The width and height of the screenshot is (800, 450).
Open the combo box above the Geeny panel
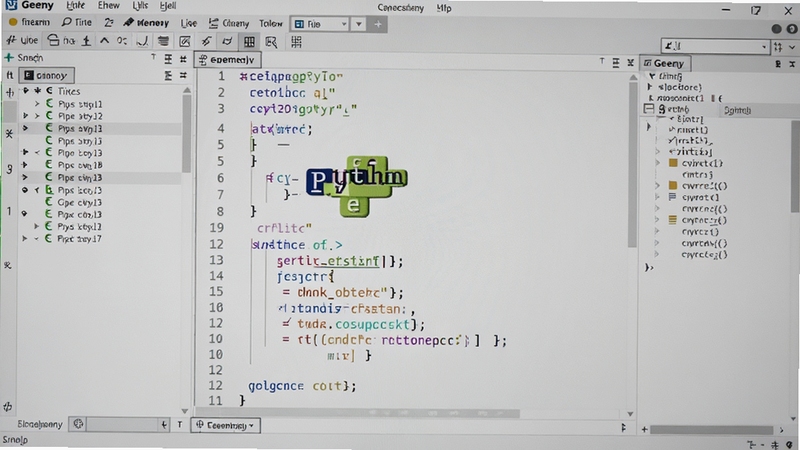pos(714,46)
